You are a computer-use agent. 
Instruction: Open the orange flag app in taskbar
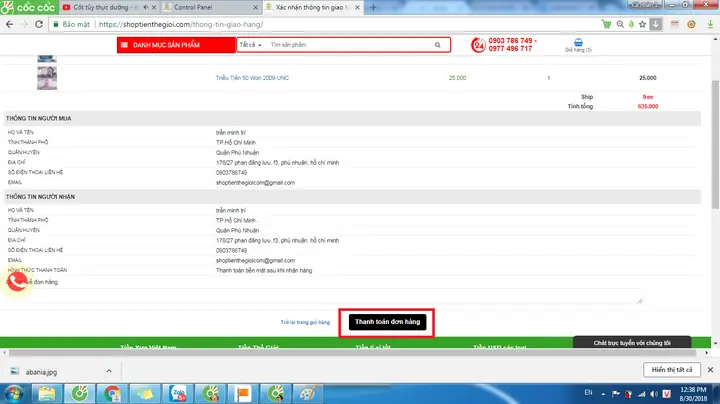(243, 394)
